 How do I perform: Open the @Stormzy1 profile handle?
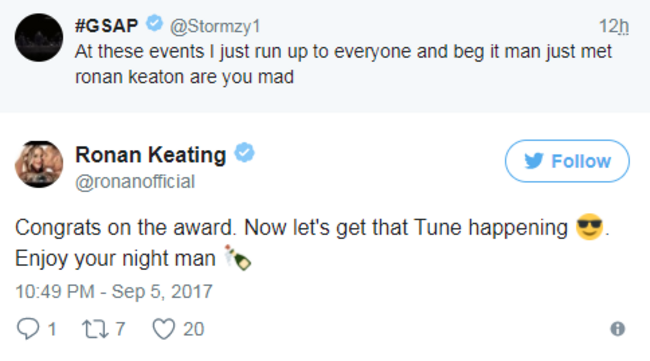(215, 27)
